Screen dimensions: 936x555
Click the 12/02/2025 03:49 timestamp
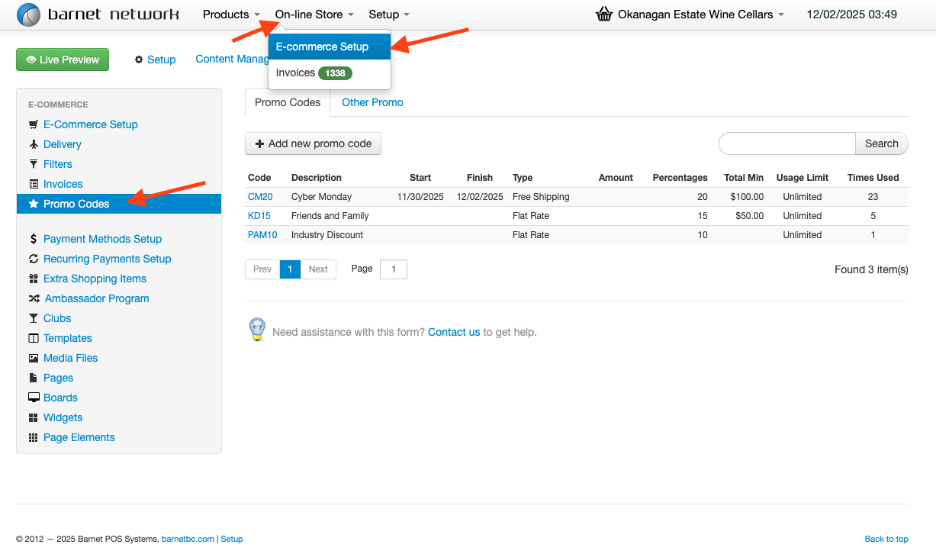(x=851, y=14)
